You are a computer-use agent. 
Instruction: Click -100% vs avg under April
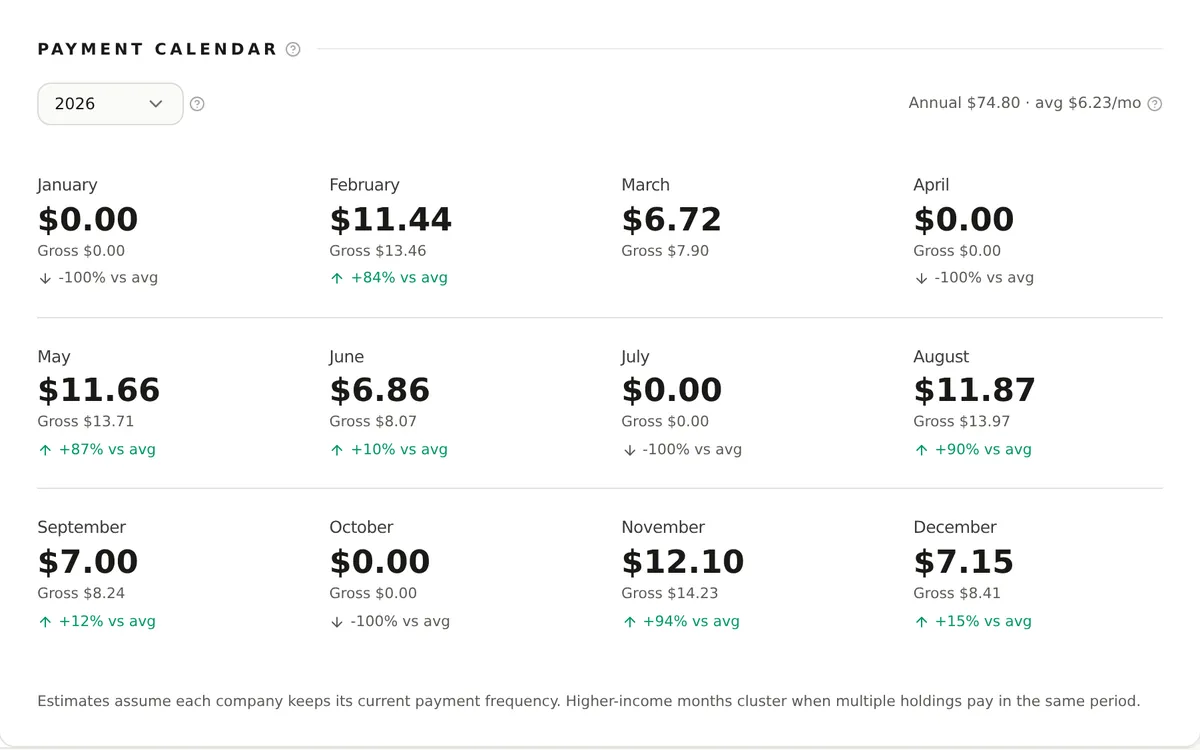tap(974, 278)
